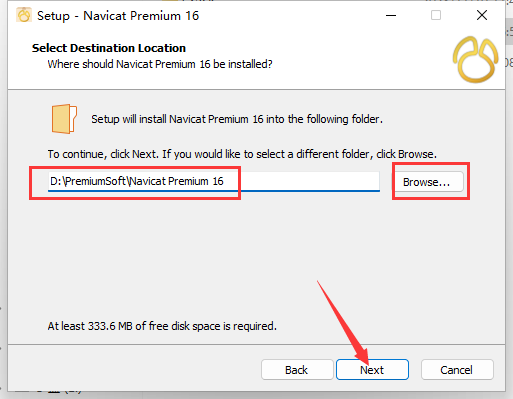Minimize the Setup window
The height and width of the screenshot is (399, 513).
(391, 15)
